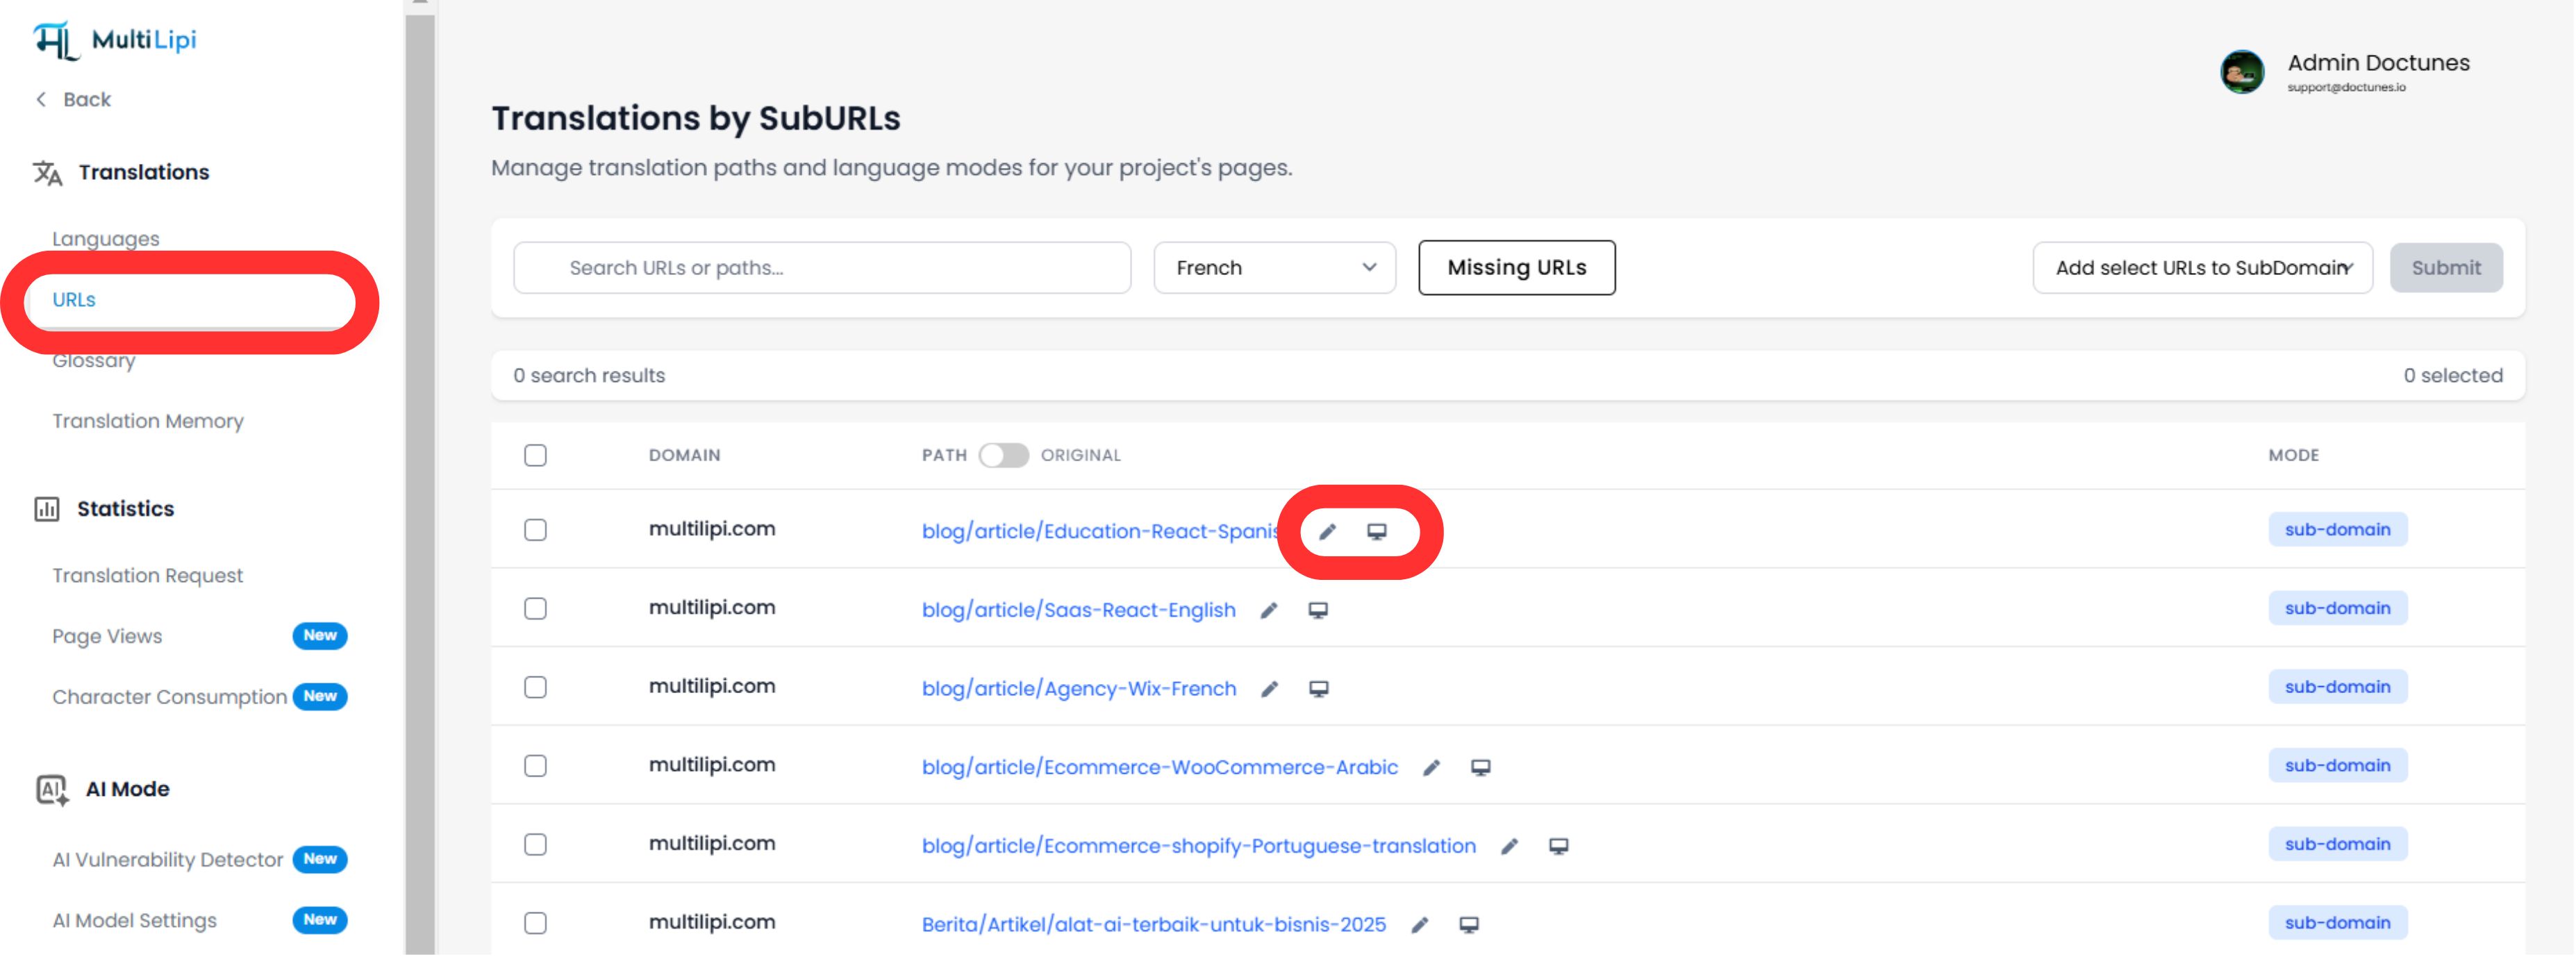Click the pencil icon beside Agency-Wix-French
This screenshot has height=957, width=2576.
(x=1270, y=688)
